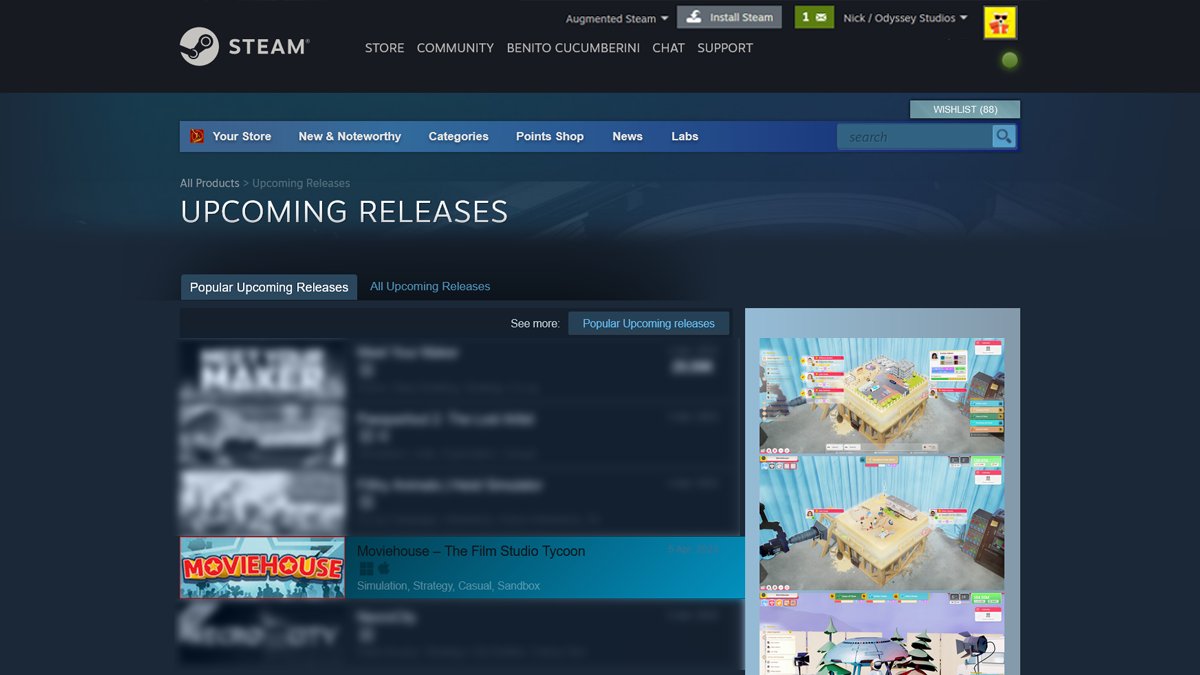
Task: Switch to the All Upcoming Releases tab
Action: click(430, 286)
